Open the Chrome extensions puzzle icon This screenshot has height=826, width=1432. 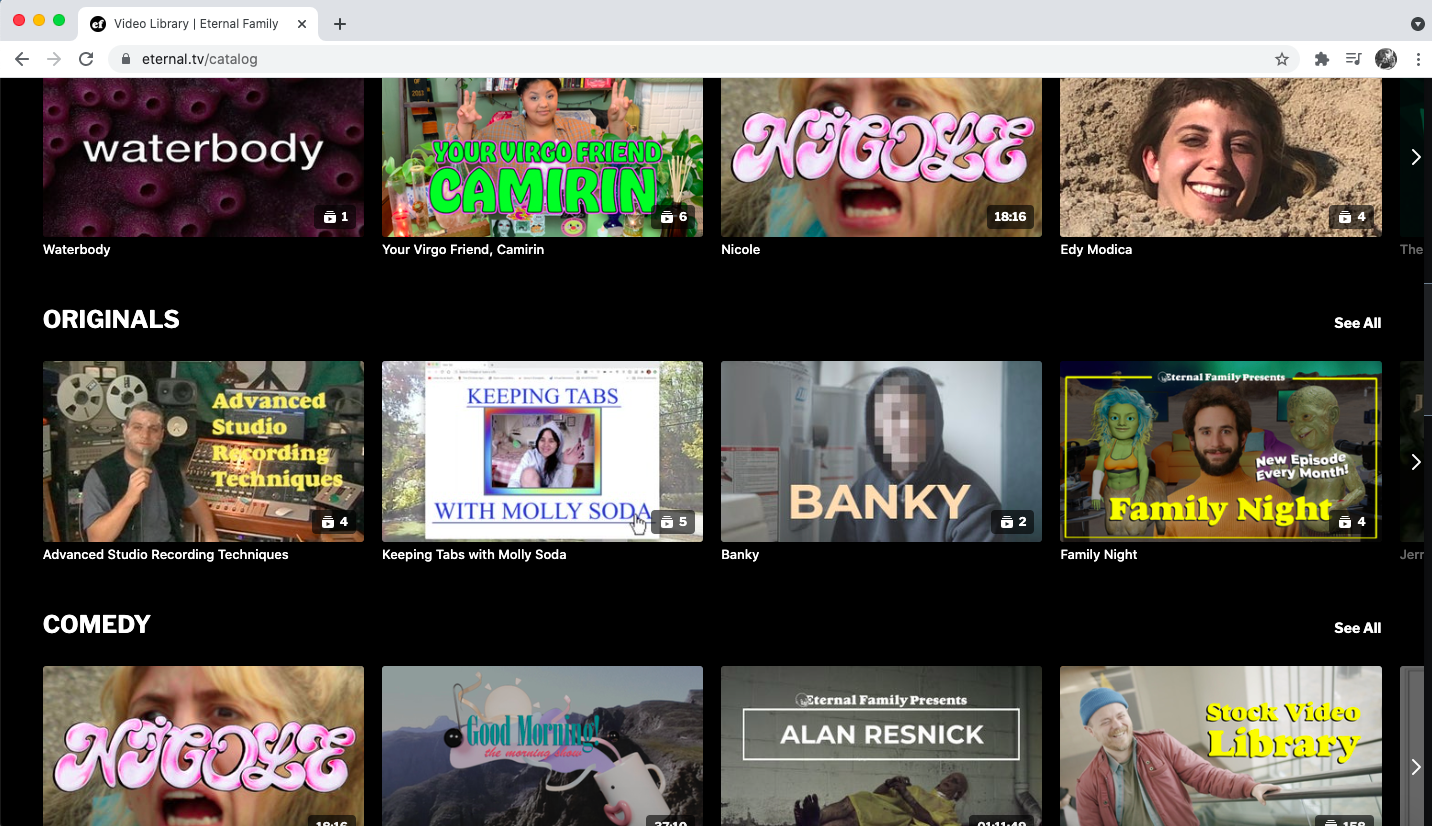1321,59
